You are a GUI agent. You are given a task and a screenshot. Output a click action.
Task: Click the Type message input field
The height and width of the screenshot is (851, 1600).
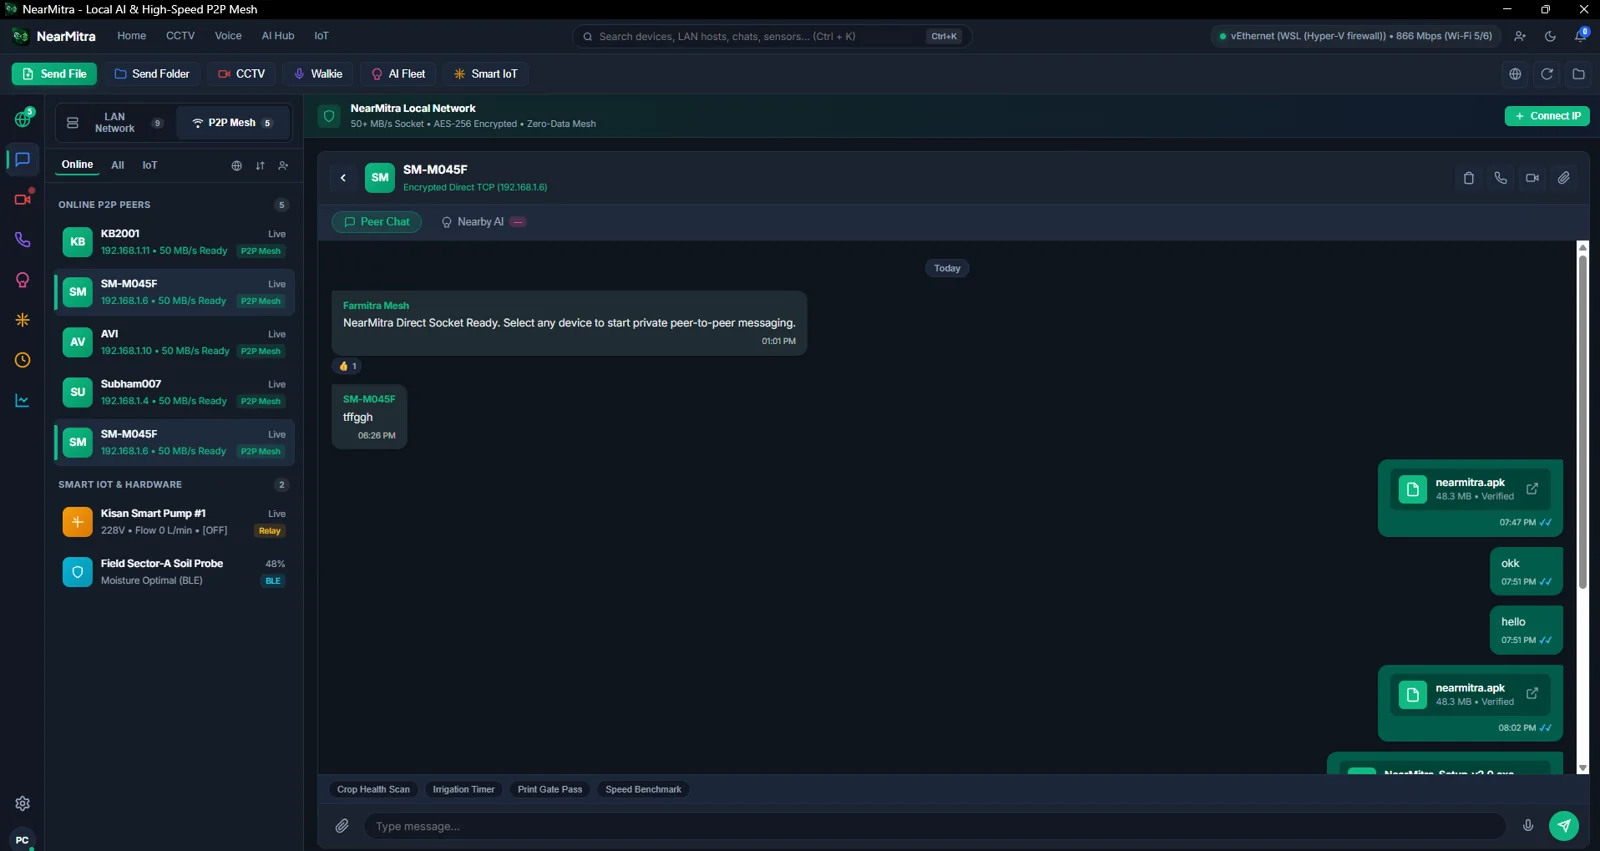click(934, 826)
